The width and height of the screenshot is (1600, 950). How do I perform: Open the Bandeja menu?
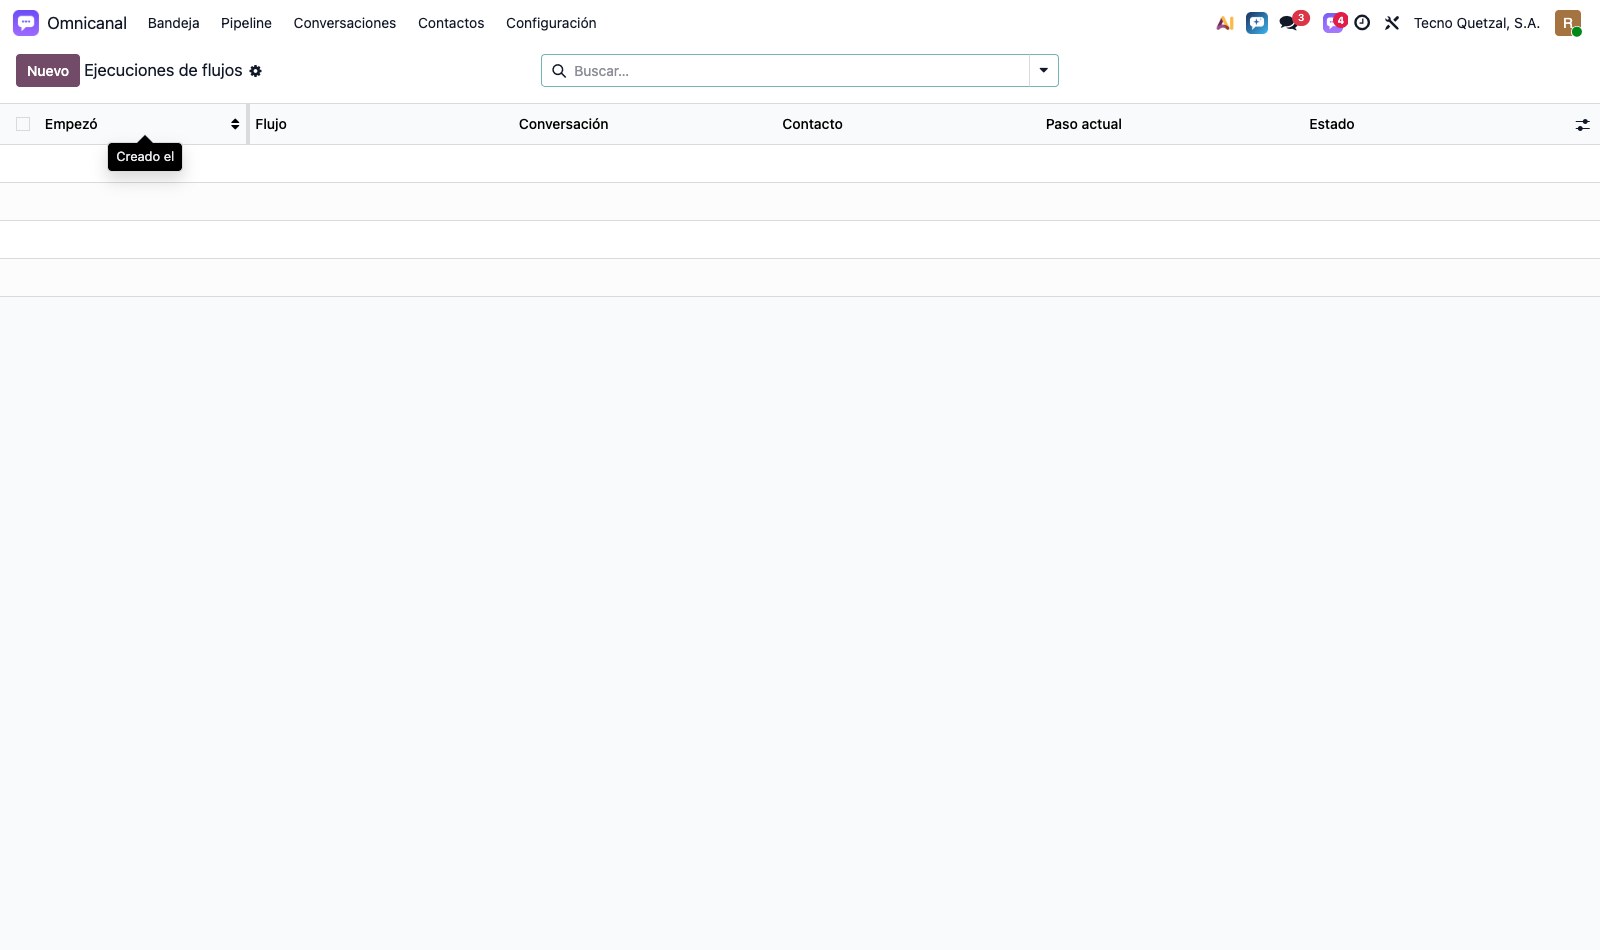173,23
